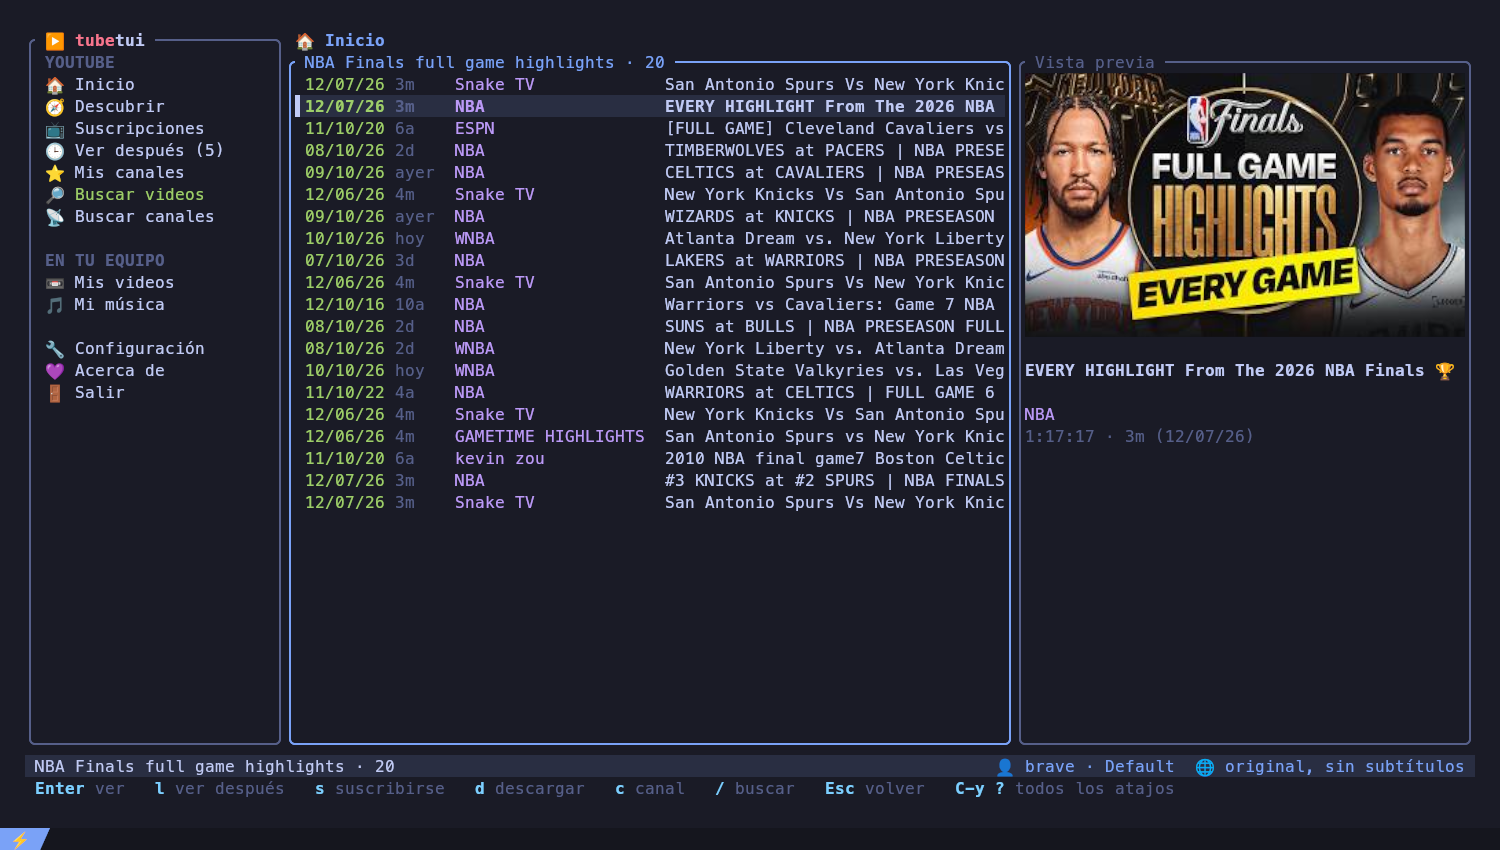Select the LAKERS at WARRIORS row
The height and width of the screenshot is (850, 1500).
[x=650, y=261]
